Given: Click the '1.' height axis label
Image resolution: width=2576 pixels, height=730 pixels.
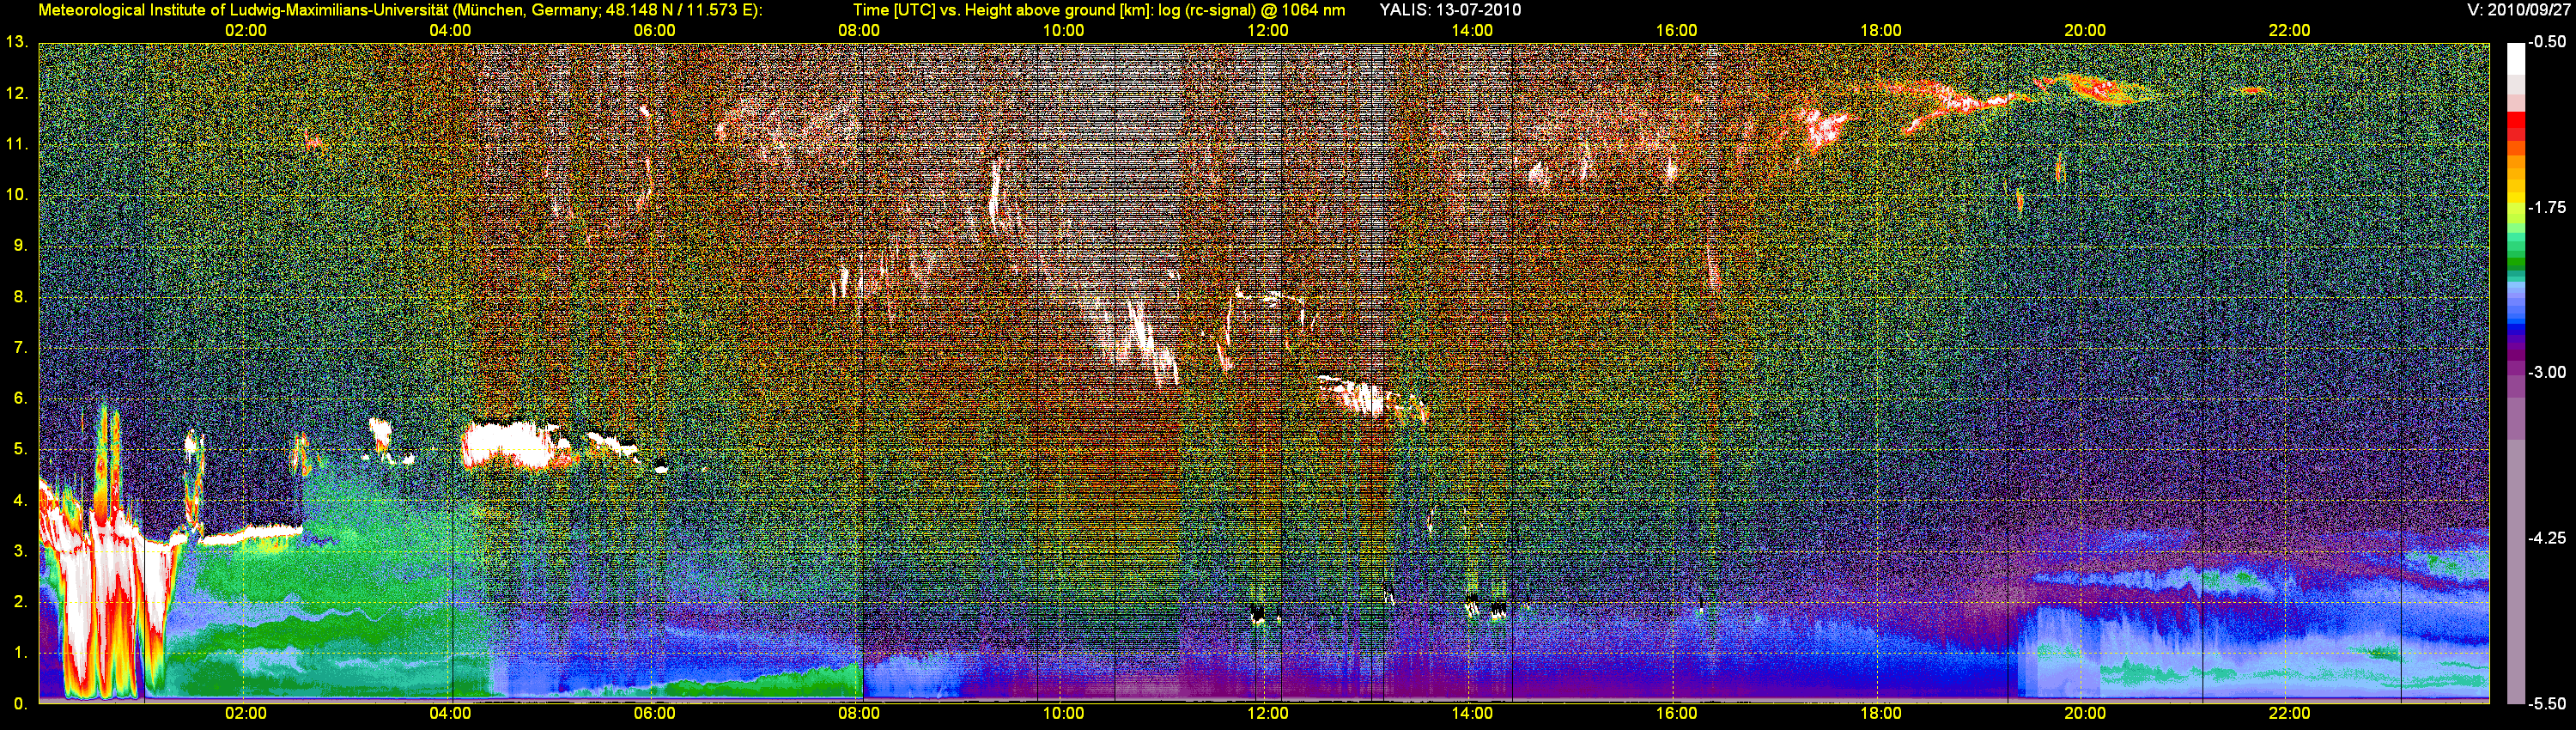Looking at the screenshot, I should [x=20, y=653].
